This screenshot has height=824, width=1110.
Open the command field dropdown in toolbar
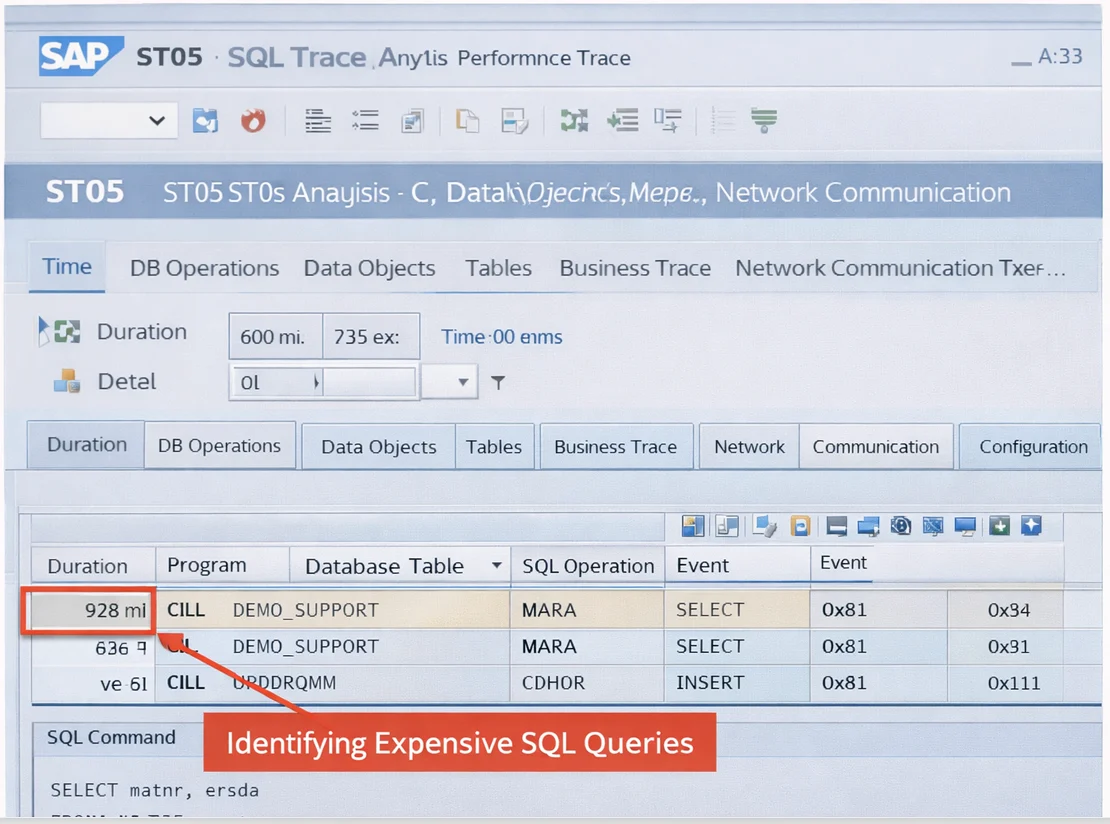(x=156, y=121)
